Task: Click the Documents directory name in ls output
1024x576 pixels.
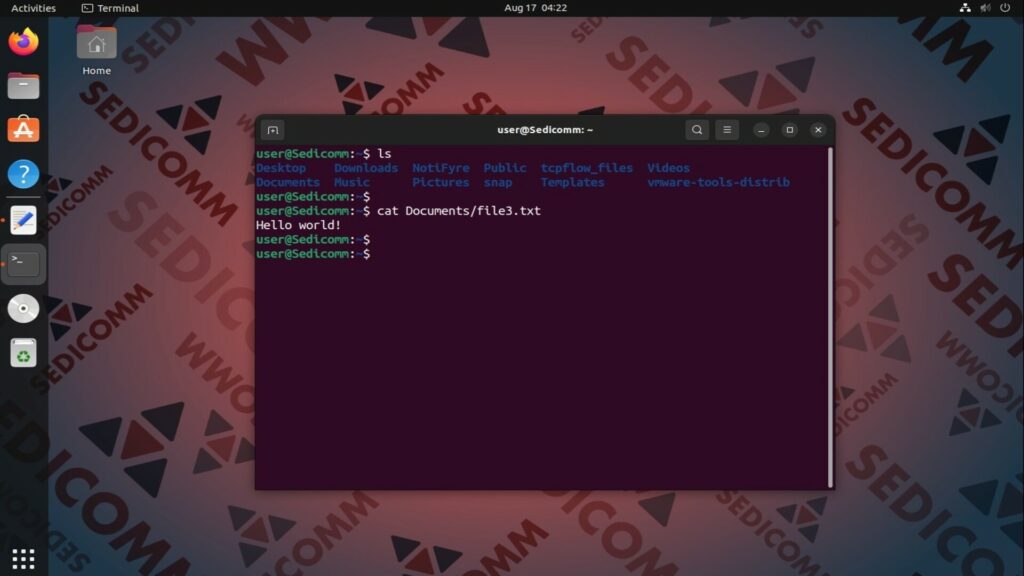Action: pos(288,182)
